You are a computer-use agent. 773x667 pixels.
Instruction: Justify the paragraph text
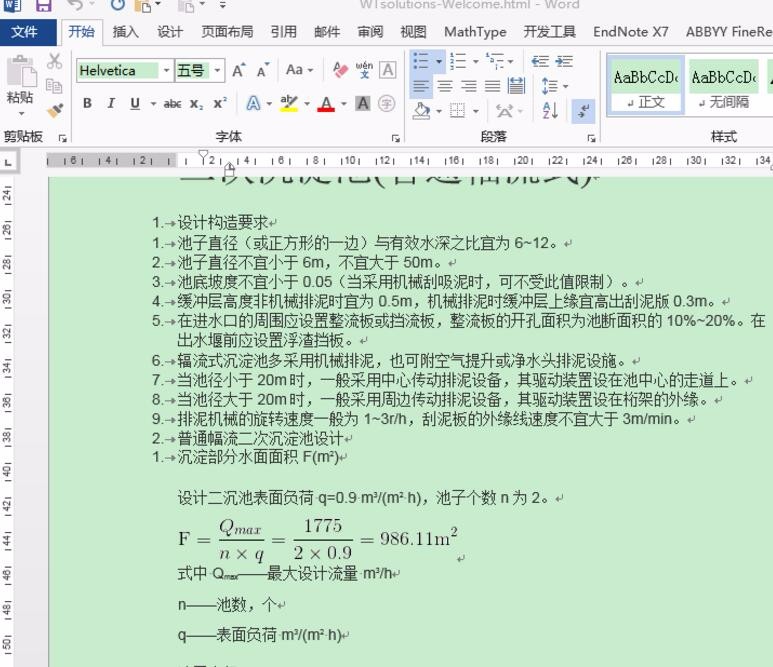tap(492, 87)
